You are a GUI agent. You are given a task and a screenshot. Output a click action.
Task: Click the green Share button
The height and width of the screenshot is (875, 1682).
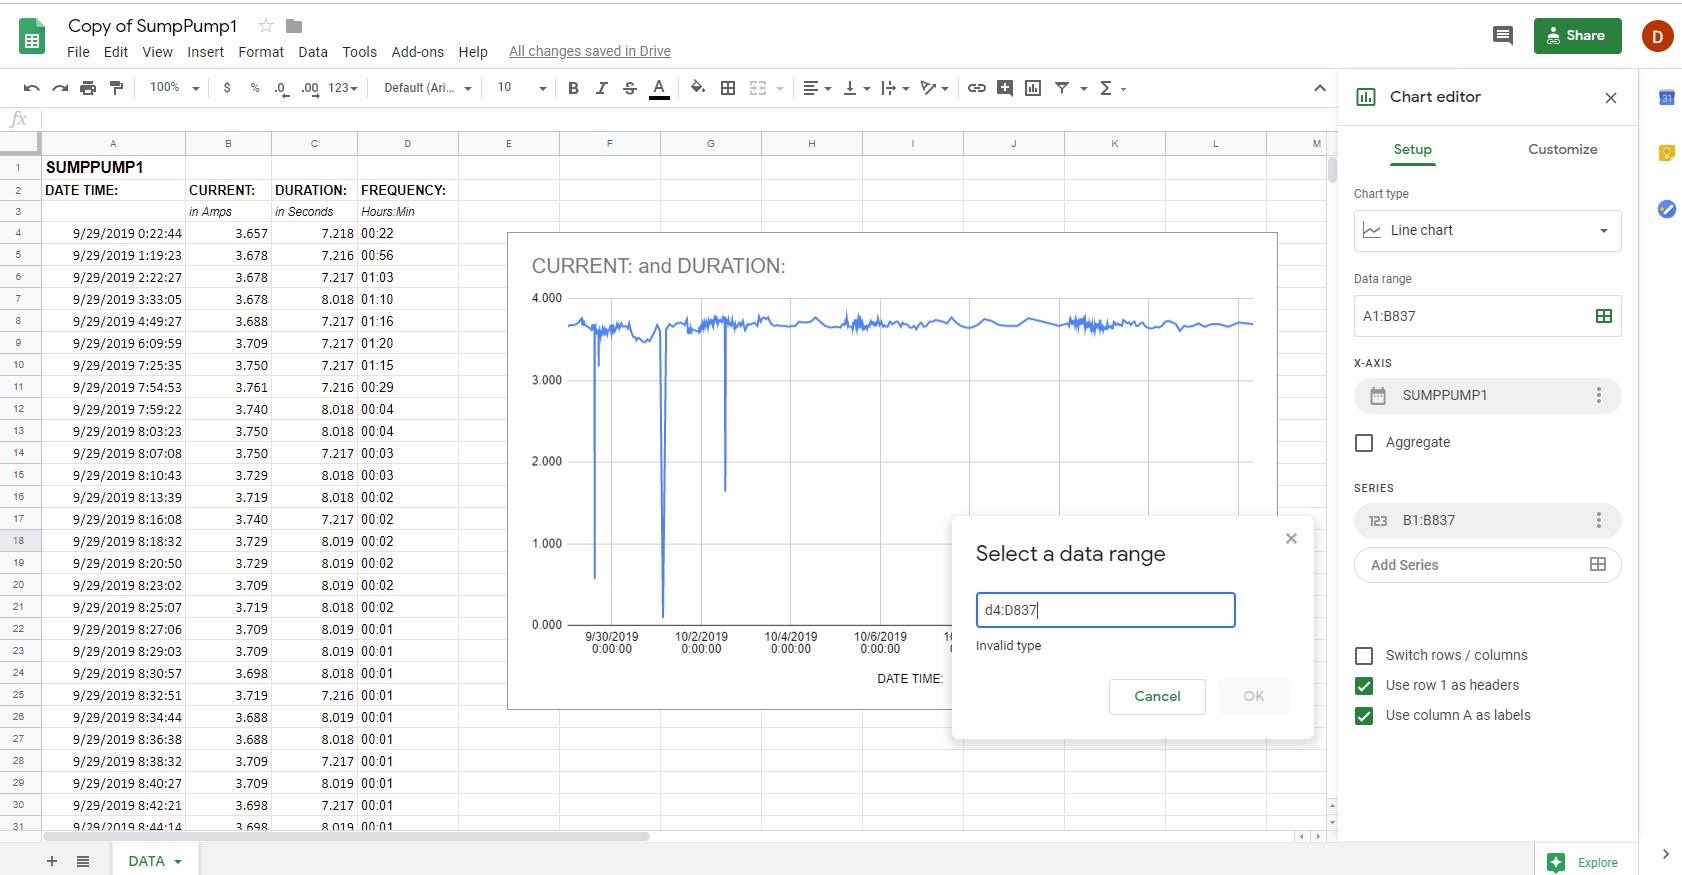(1577, 36)
